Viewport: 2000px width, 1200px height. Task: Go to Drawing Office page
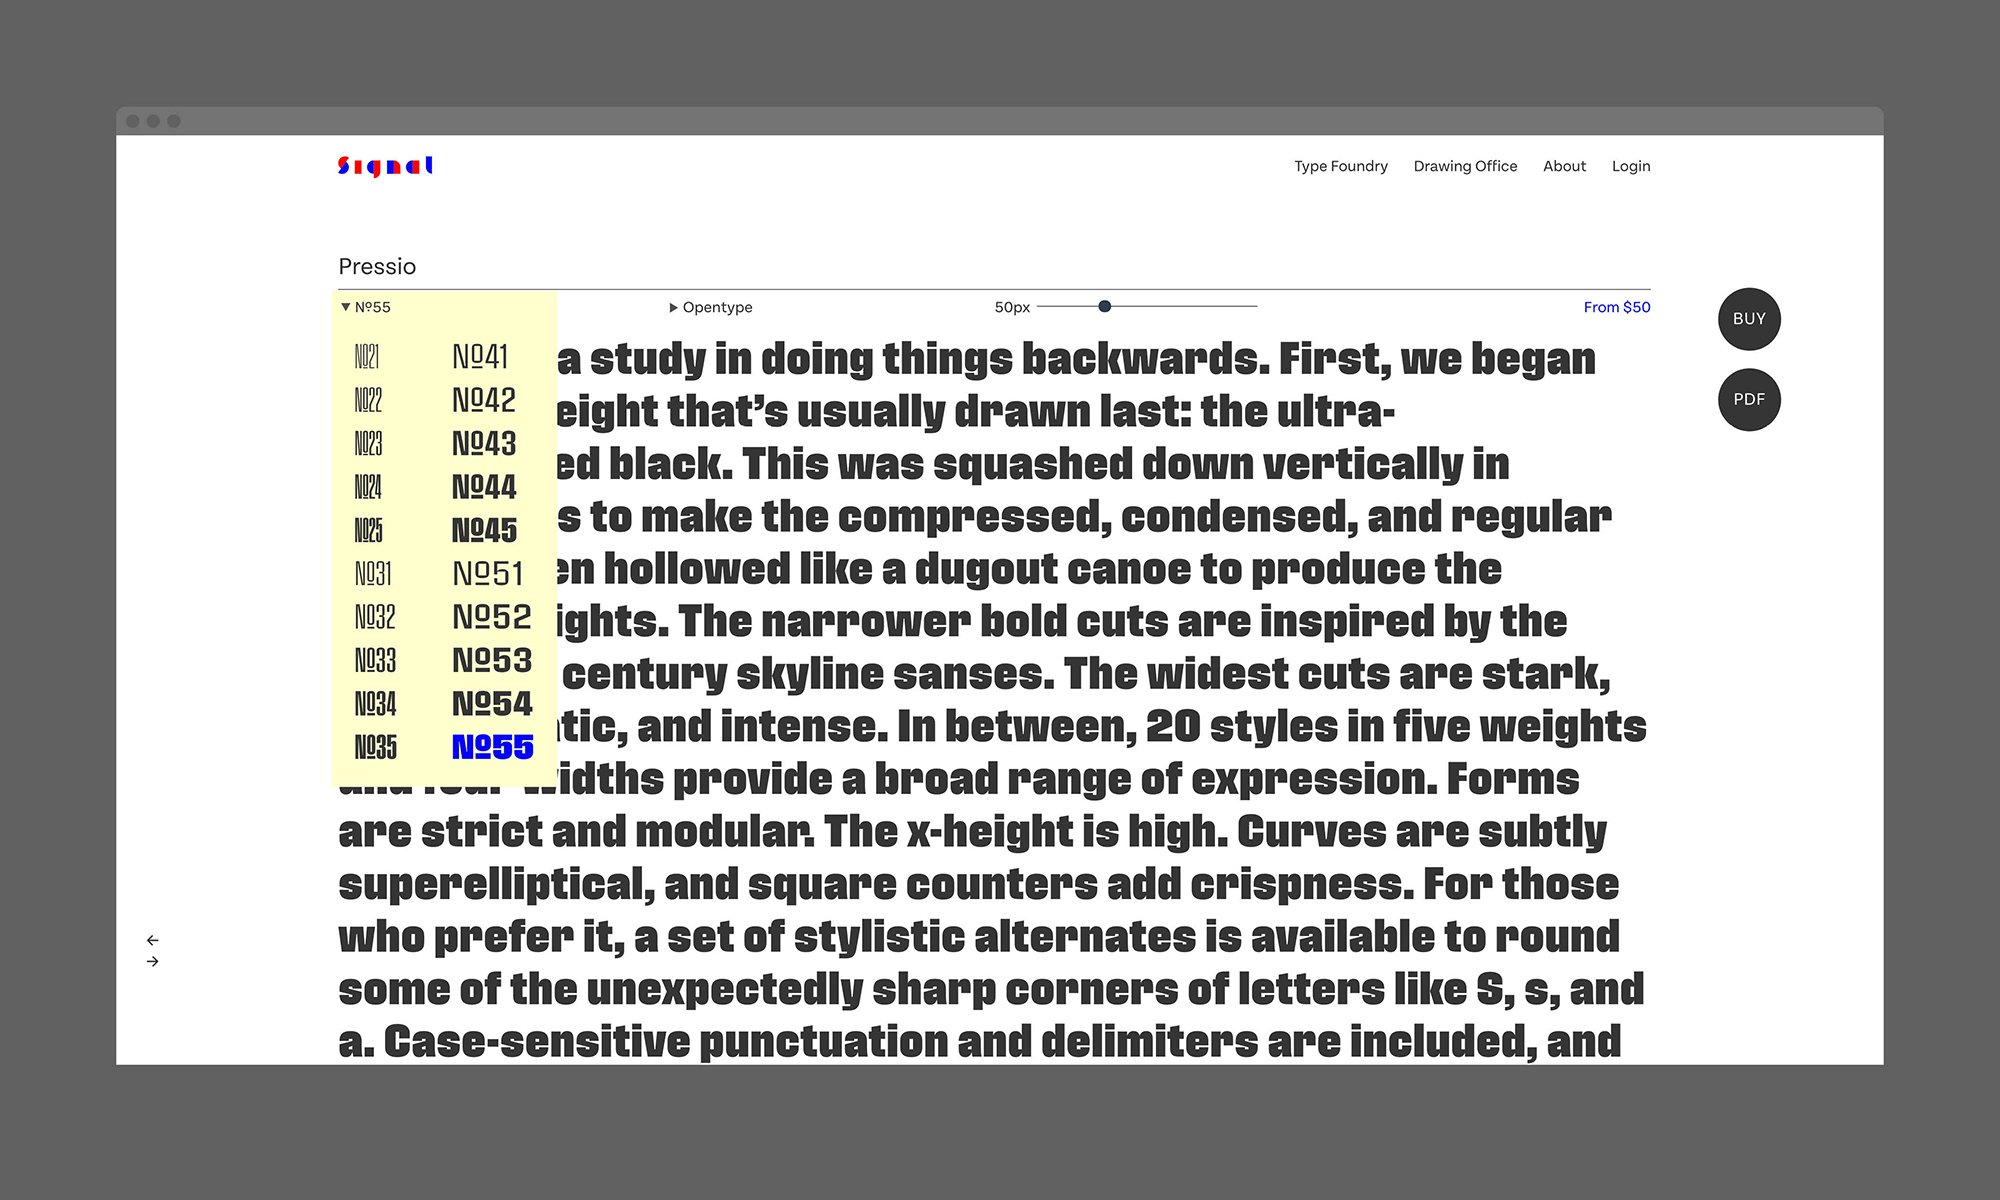[x=1464, y=166]
